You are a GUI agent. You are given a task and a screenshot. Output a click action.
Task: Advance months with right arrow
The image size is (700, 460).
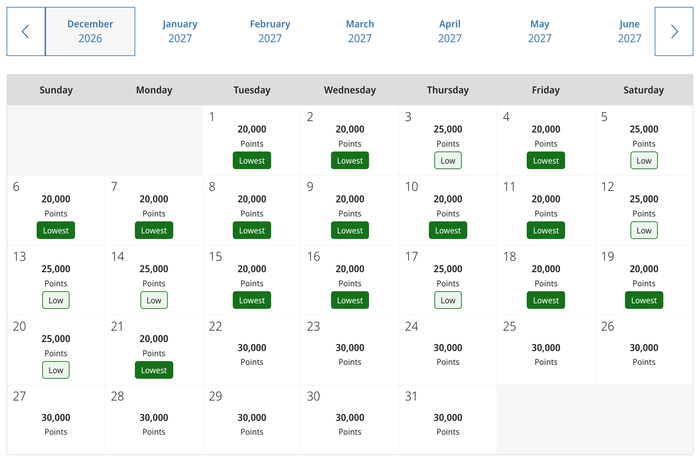(674, 31)
